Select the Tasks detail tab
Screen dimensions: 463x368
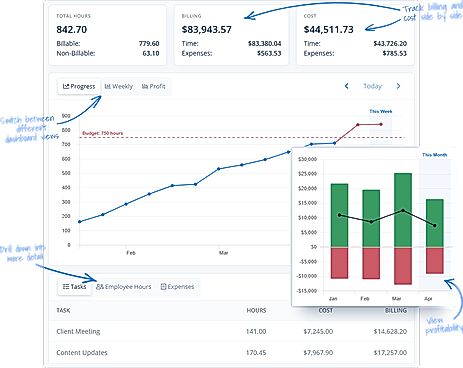tap(74, 287)
